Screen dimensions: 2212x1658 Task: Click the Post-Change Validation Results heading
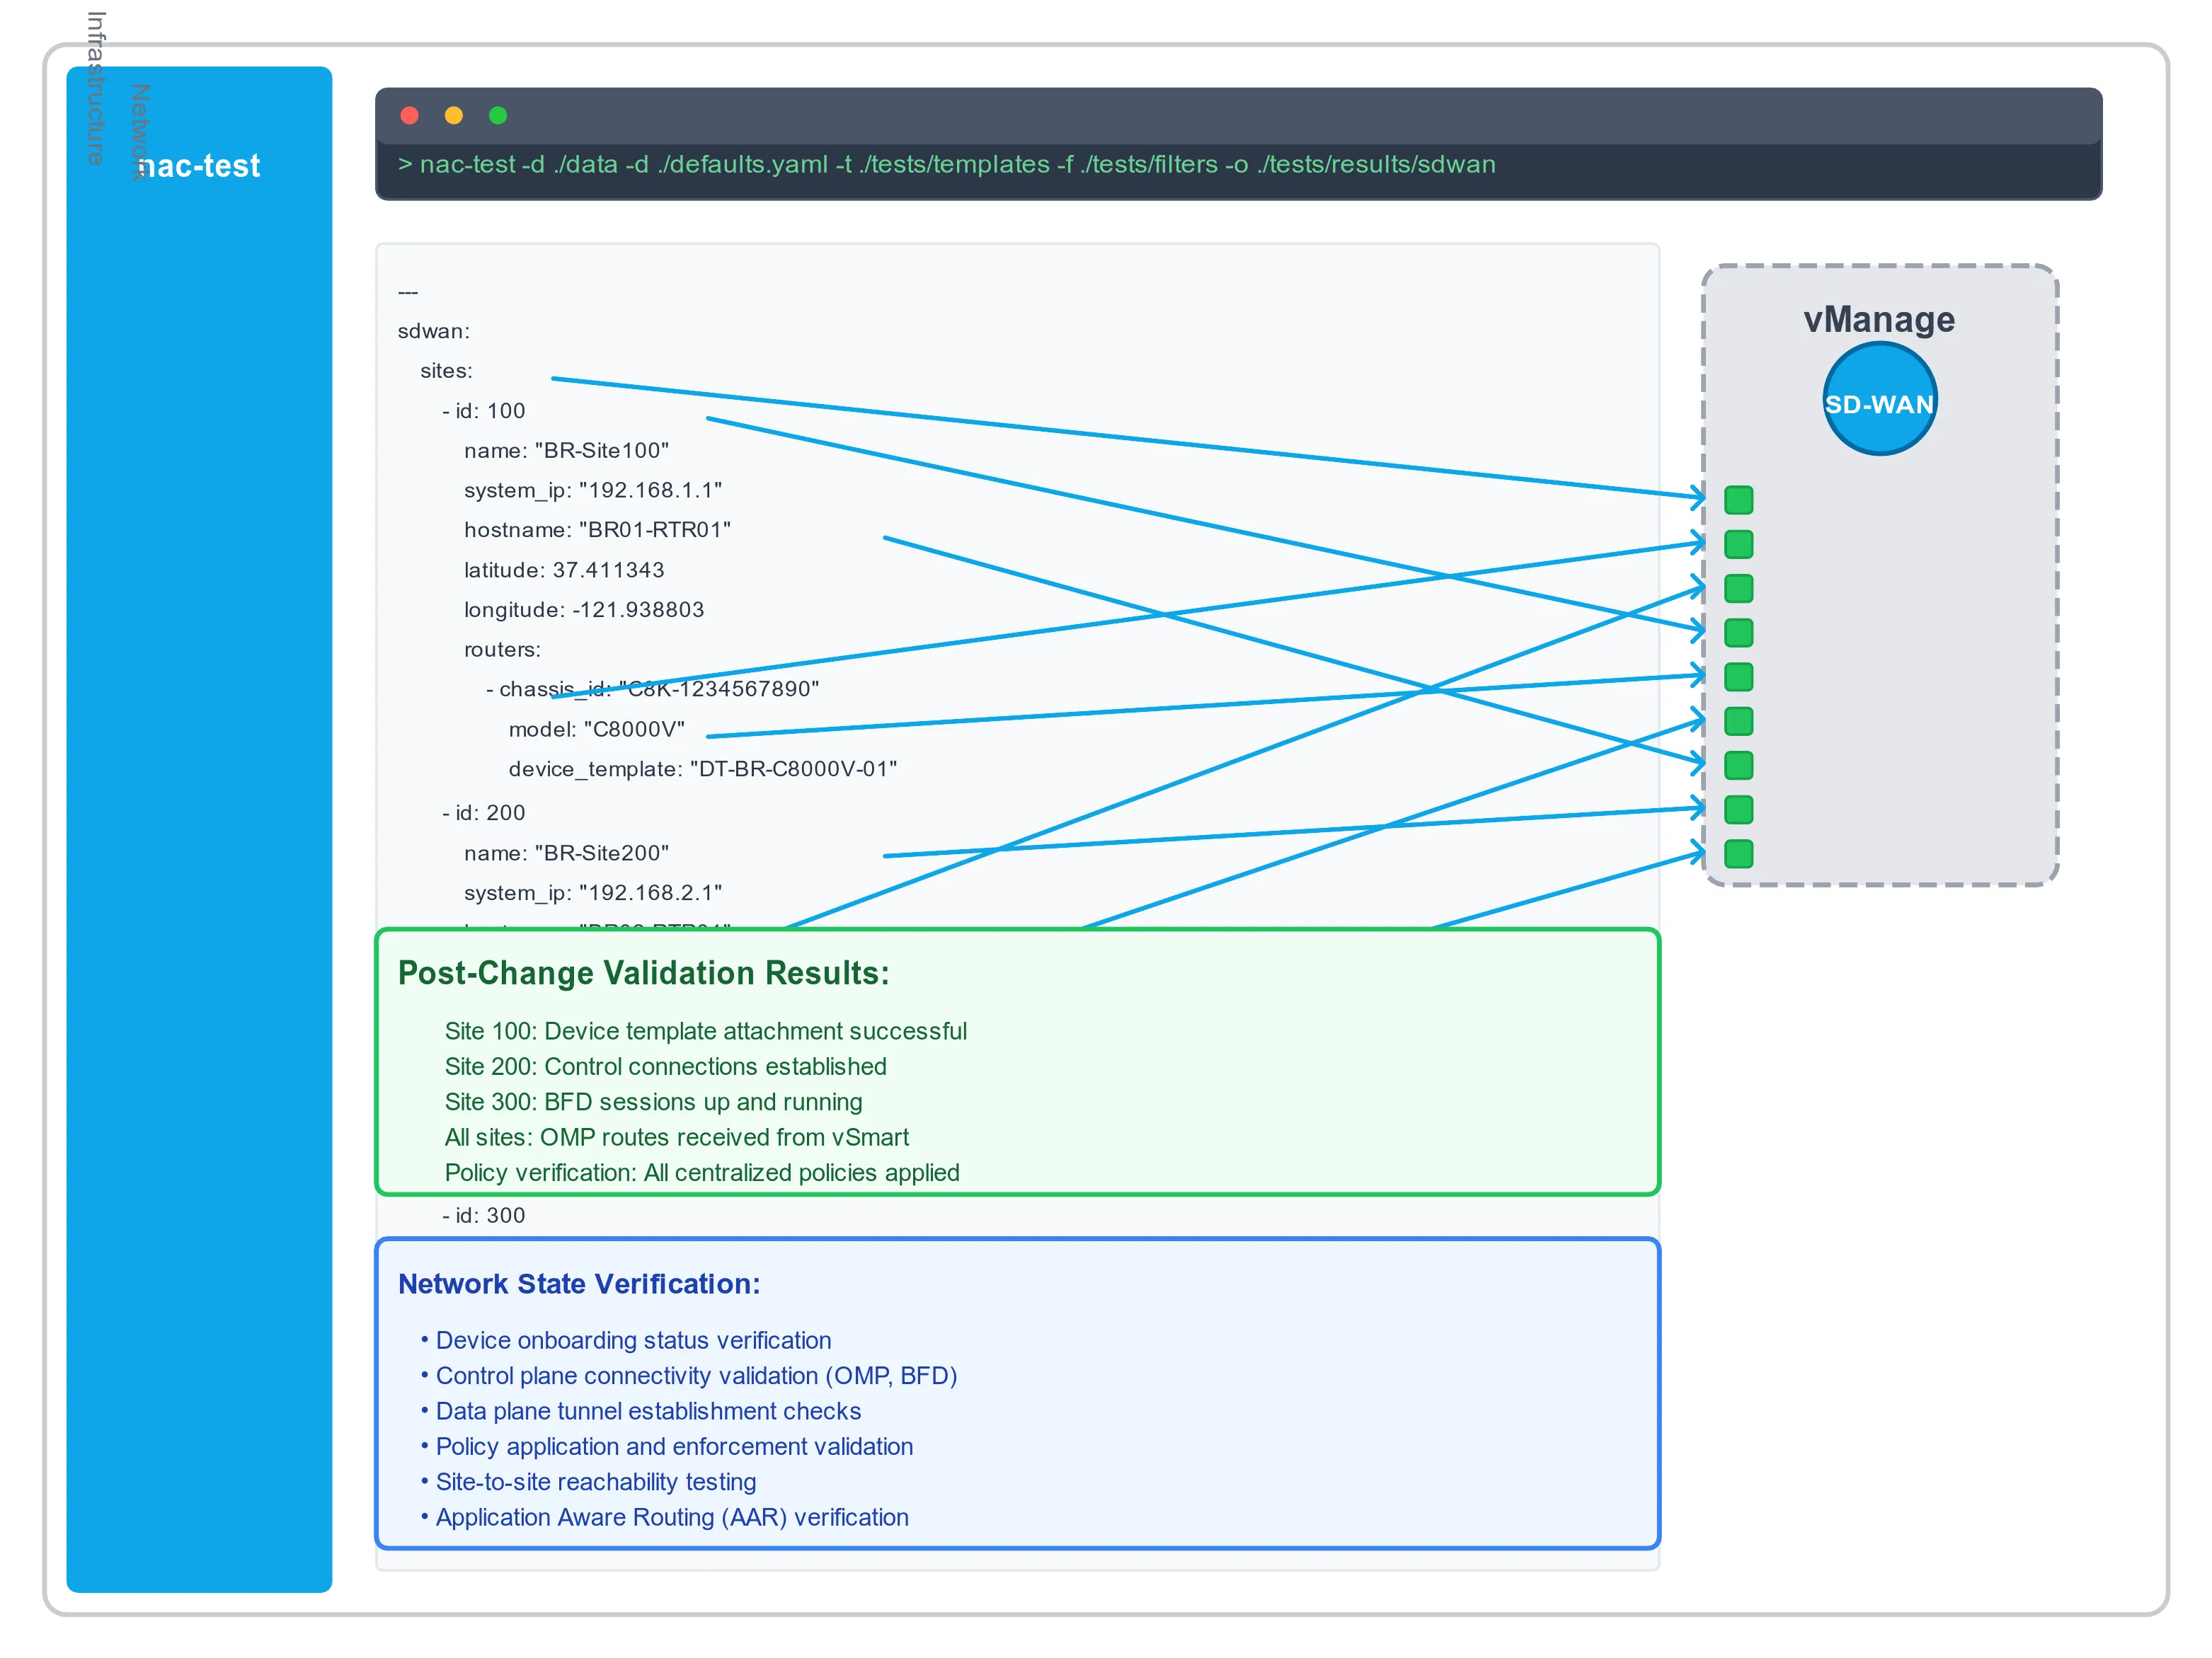pos(643,973)
